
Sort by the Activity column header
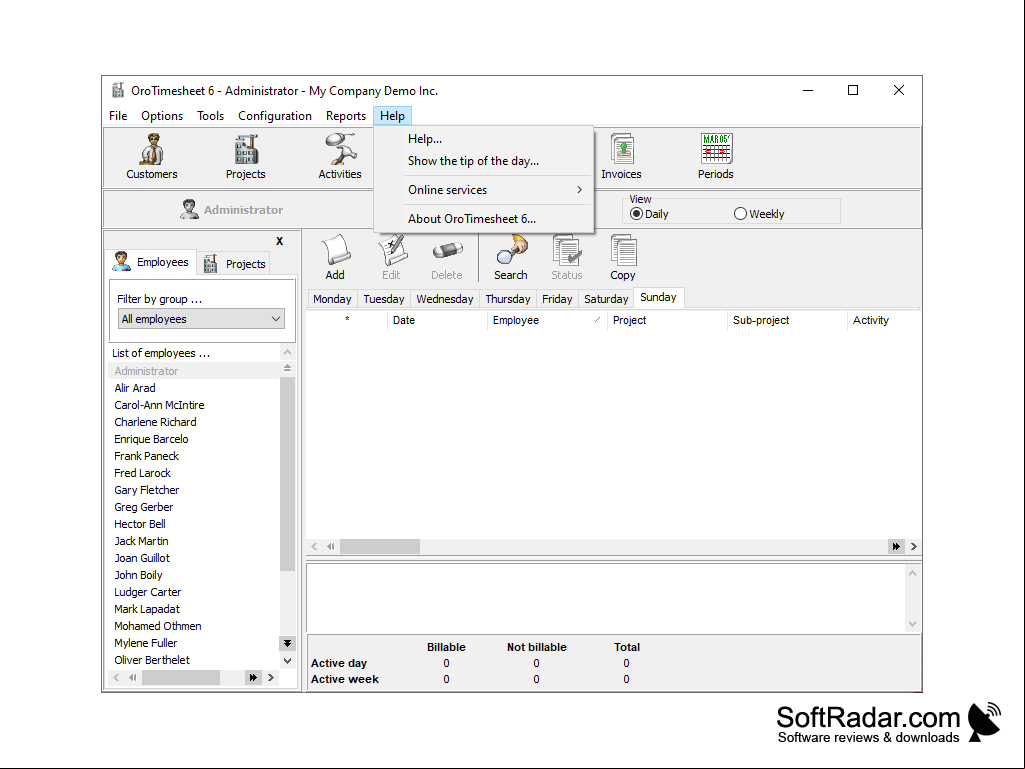[884, 320]
